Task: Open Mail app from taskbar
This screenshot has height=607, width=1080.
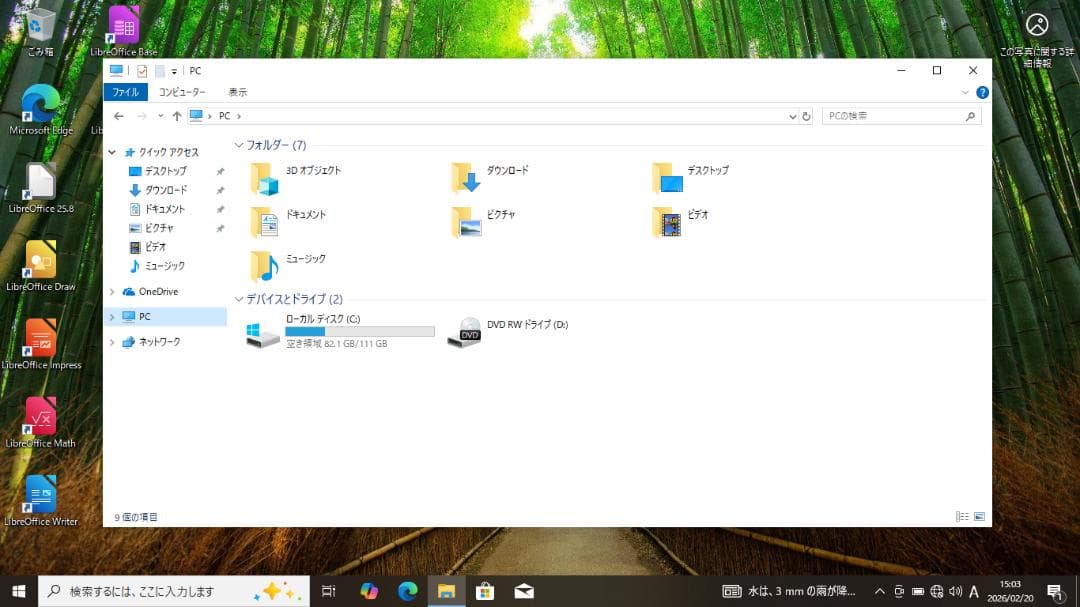Action: [523, 591]
